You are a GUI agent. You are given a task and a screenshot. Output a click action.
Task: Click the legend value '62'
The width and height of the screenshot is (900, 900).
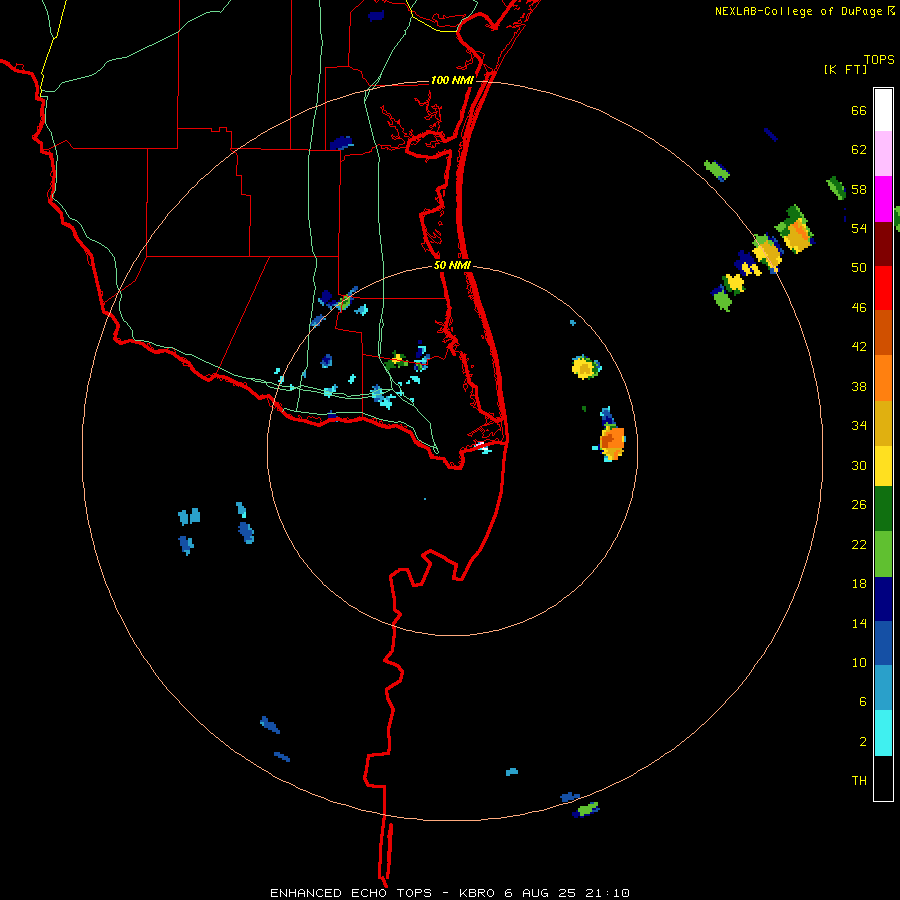click(859, 150)
